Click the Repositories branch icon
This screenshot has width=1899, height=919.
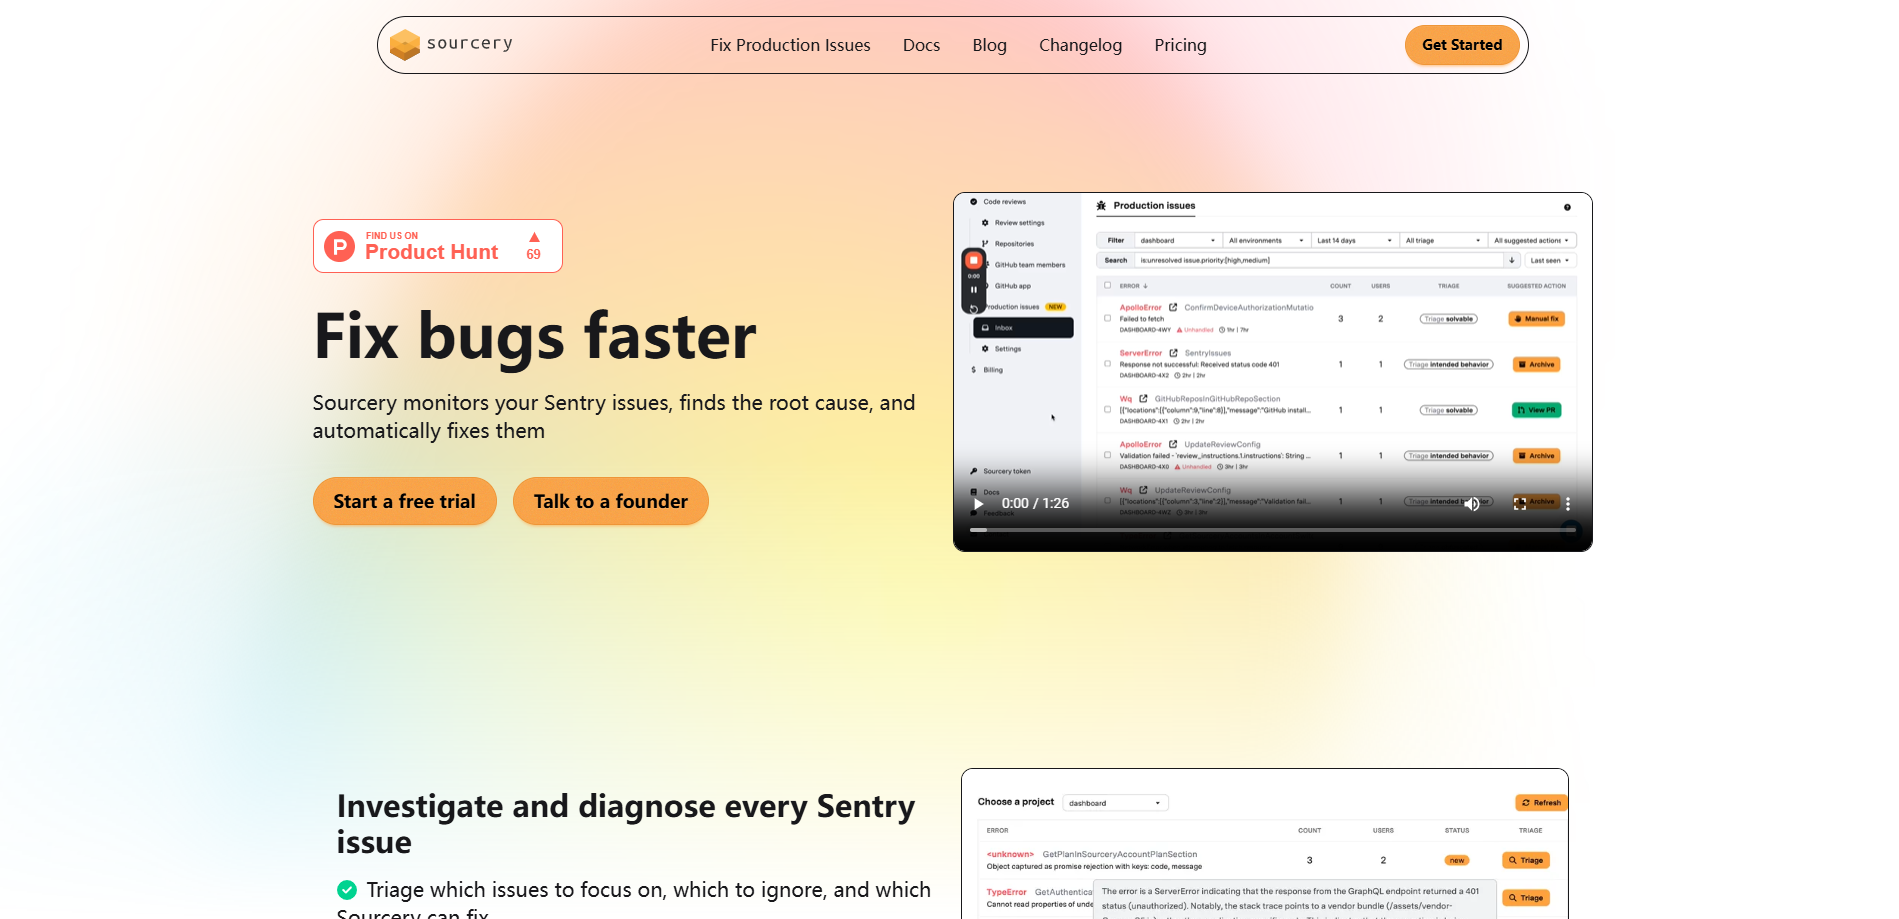coord(984,244)
